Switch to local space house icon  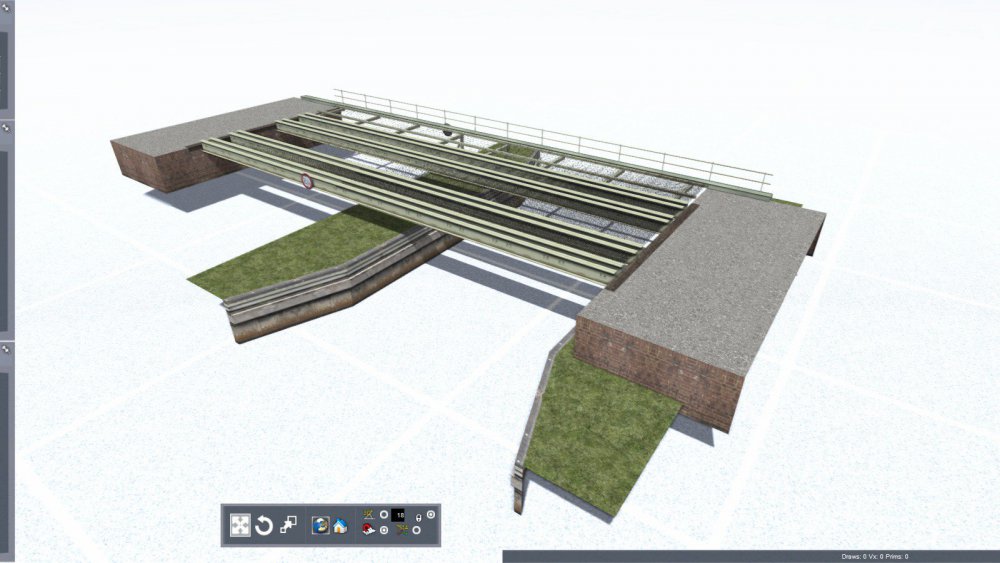[x=340, y=525]
